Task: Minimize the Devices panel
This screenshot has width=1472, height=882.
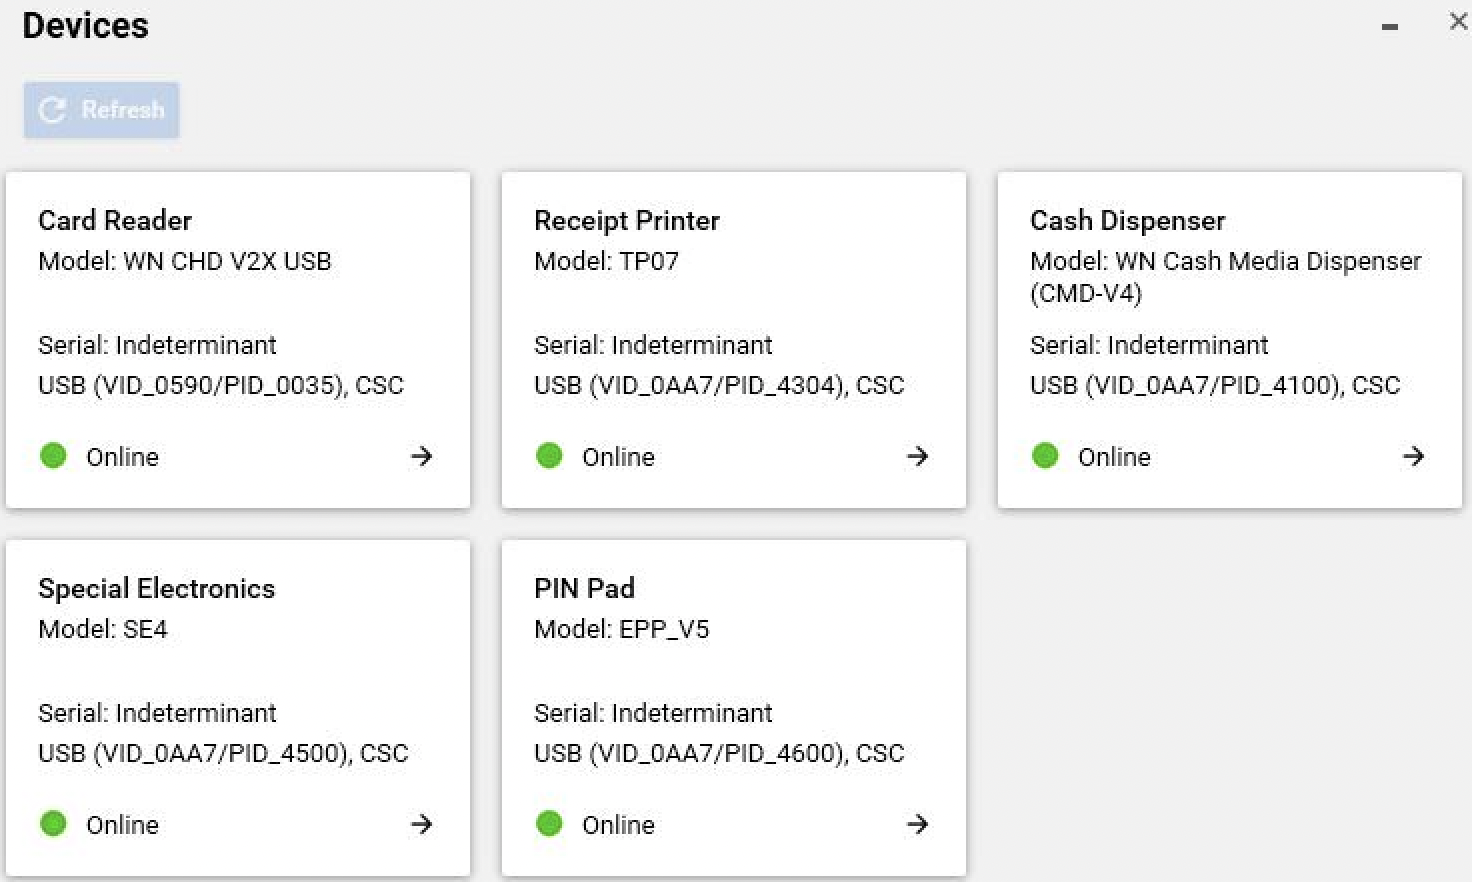Action: [x=1389, y=26]
